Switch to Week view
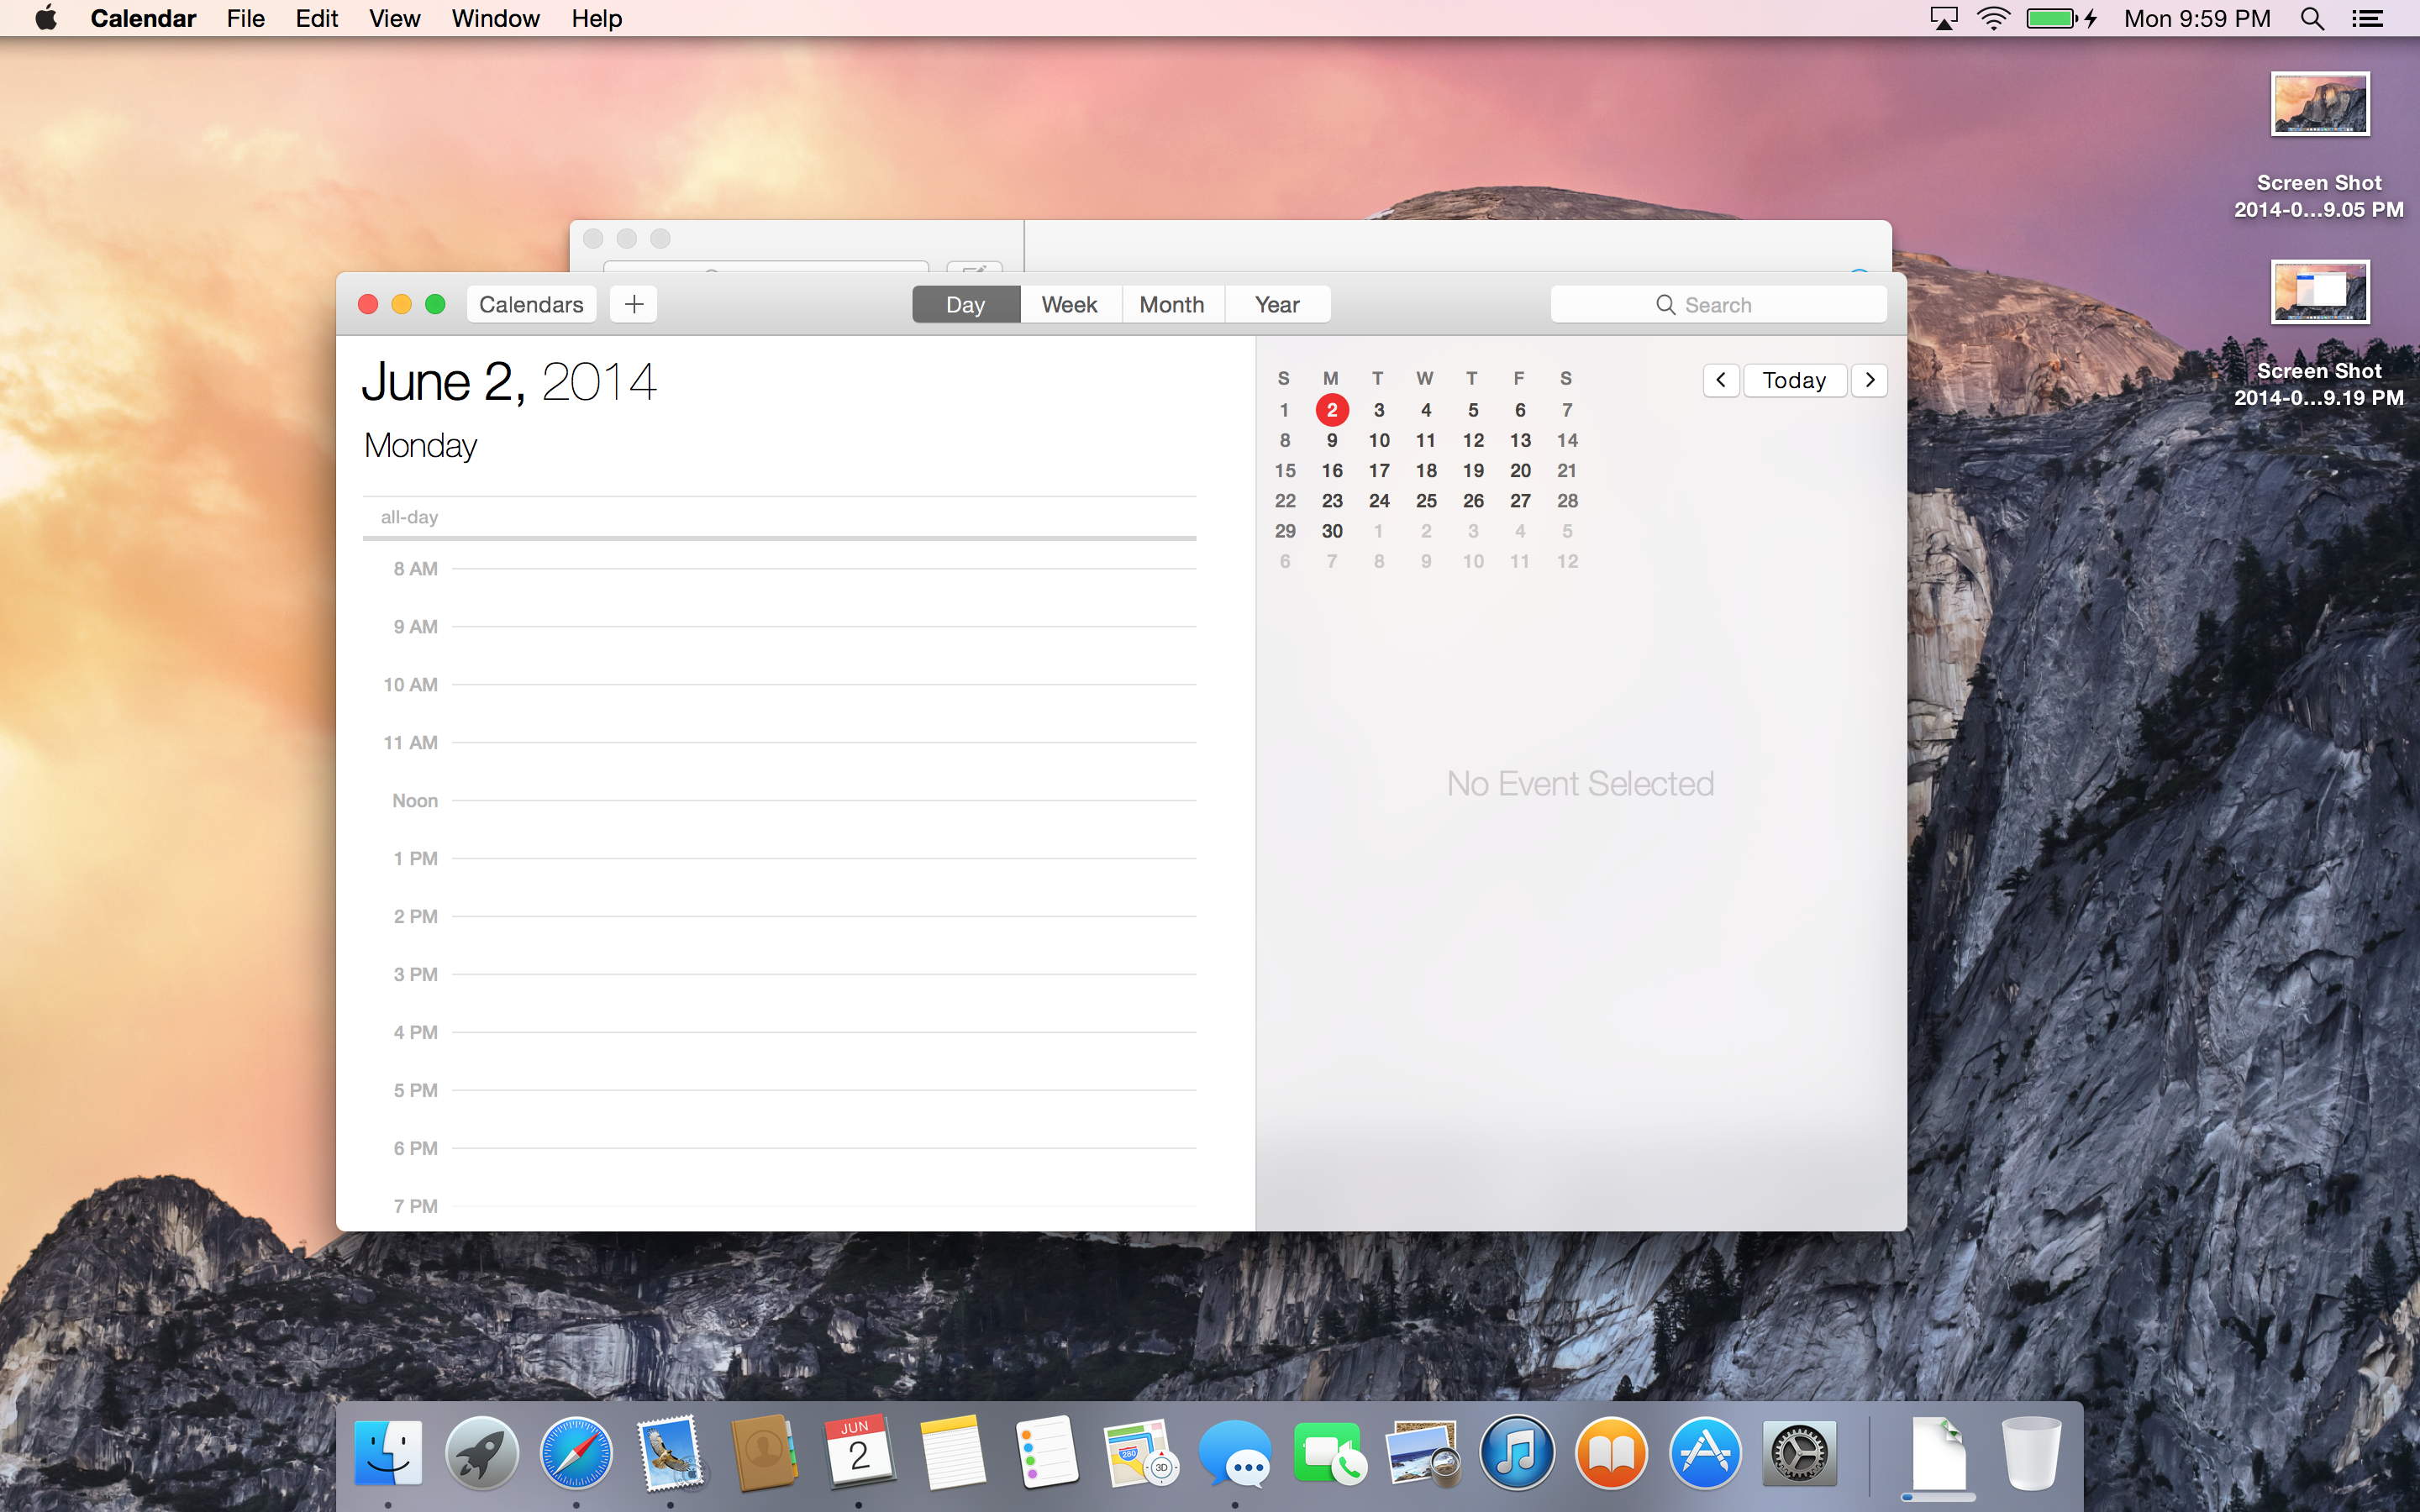The image size is (2420, 1512). click(1069, 304)
